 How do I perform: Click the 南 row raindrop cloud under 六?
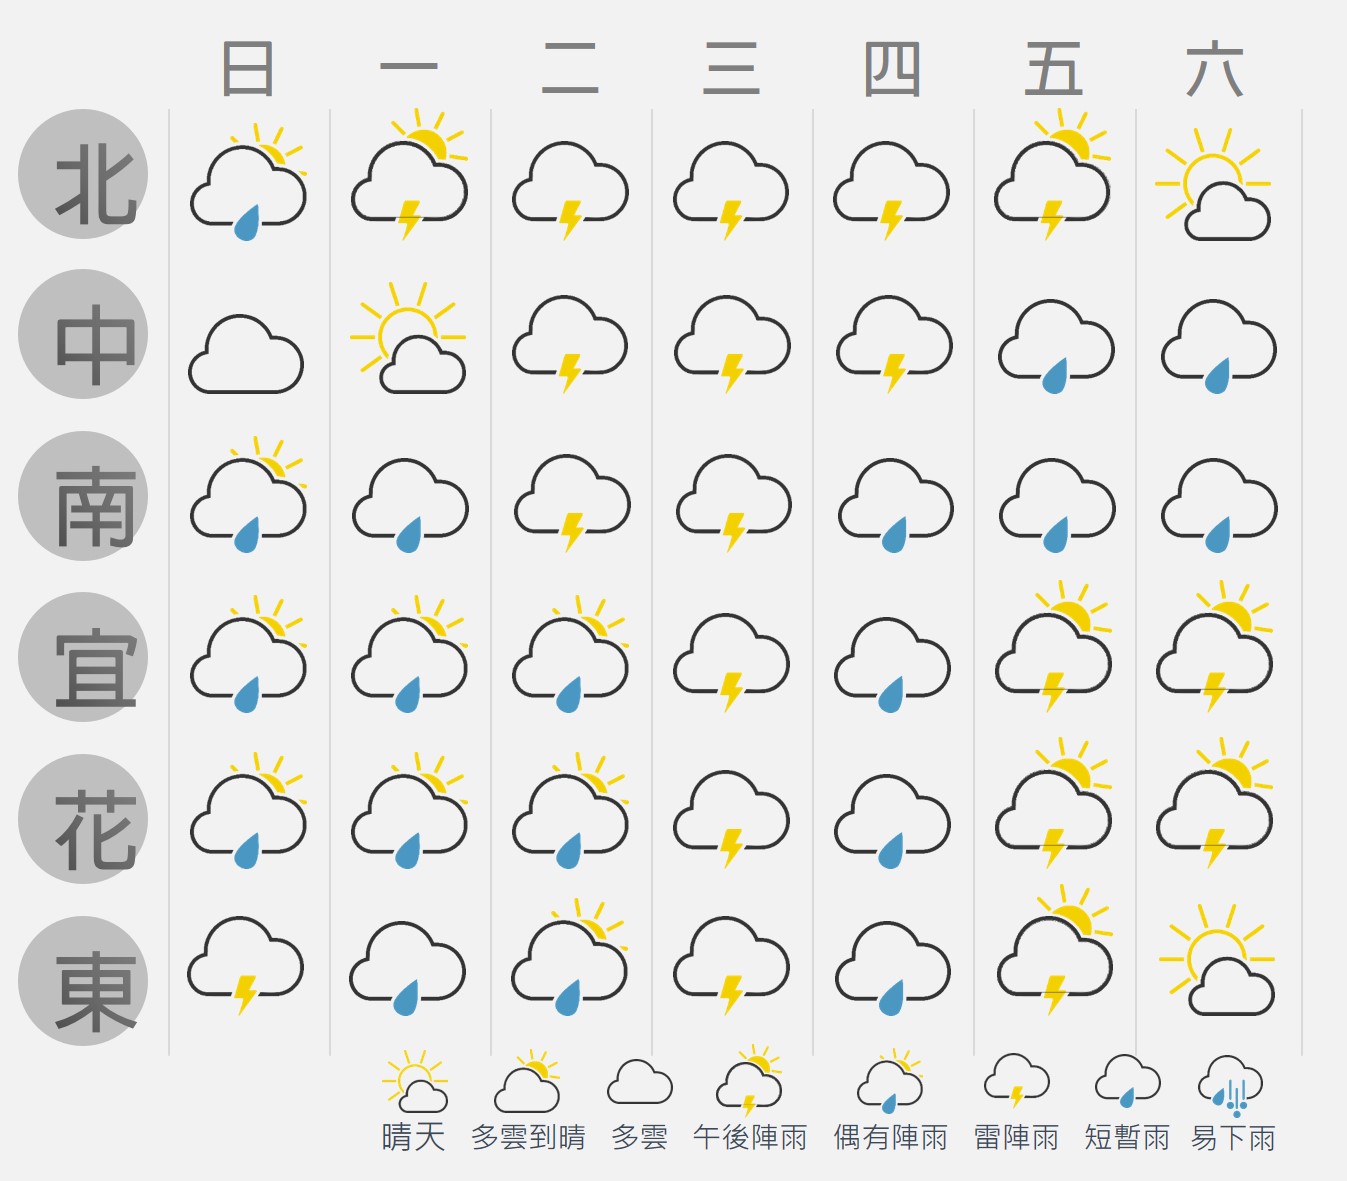pyautogui.click(x=1219, y=506)
